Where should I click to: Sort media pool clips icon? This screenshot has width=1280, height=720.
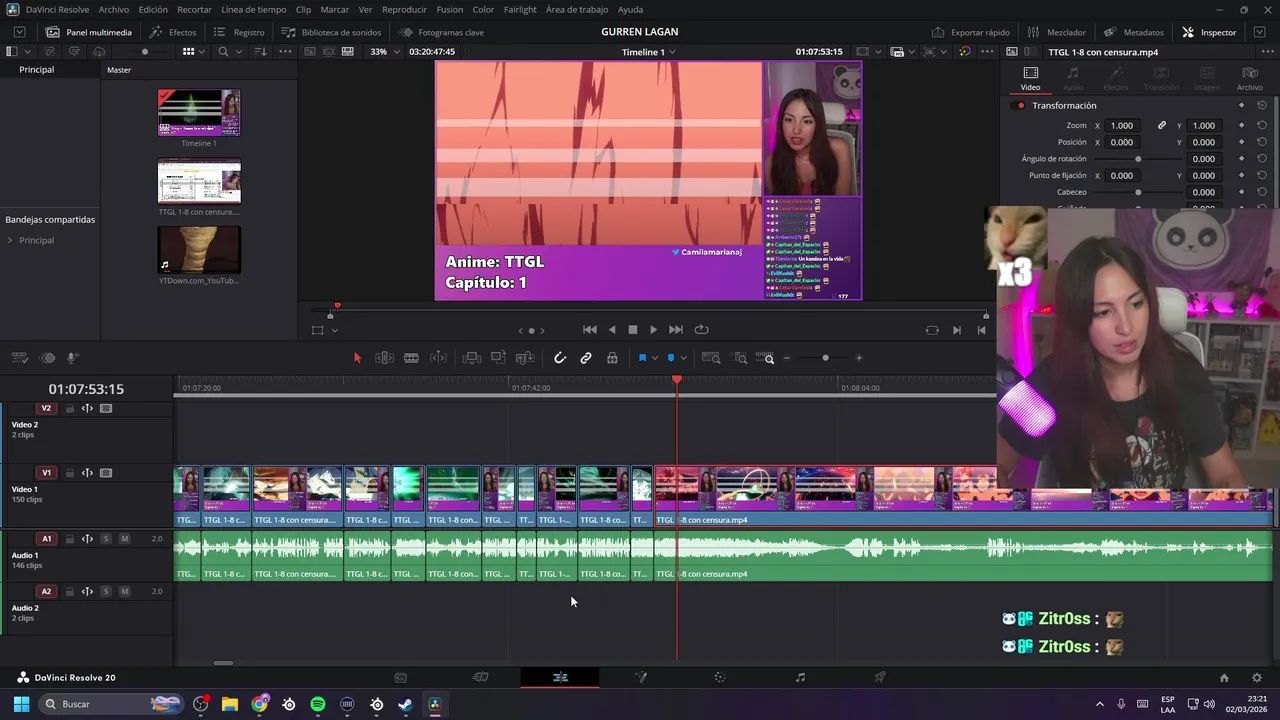(x=260, y=51)
